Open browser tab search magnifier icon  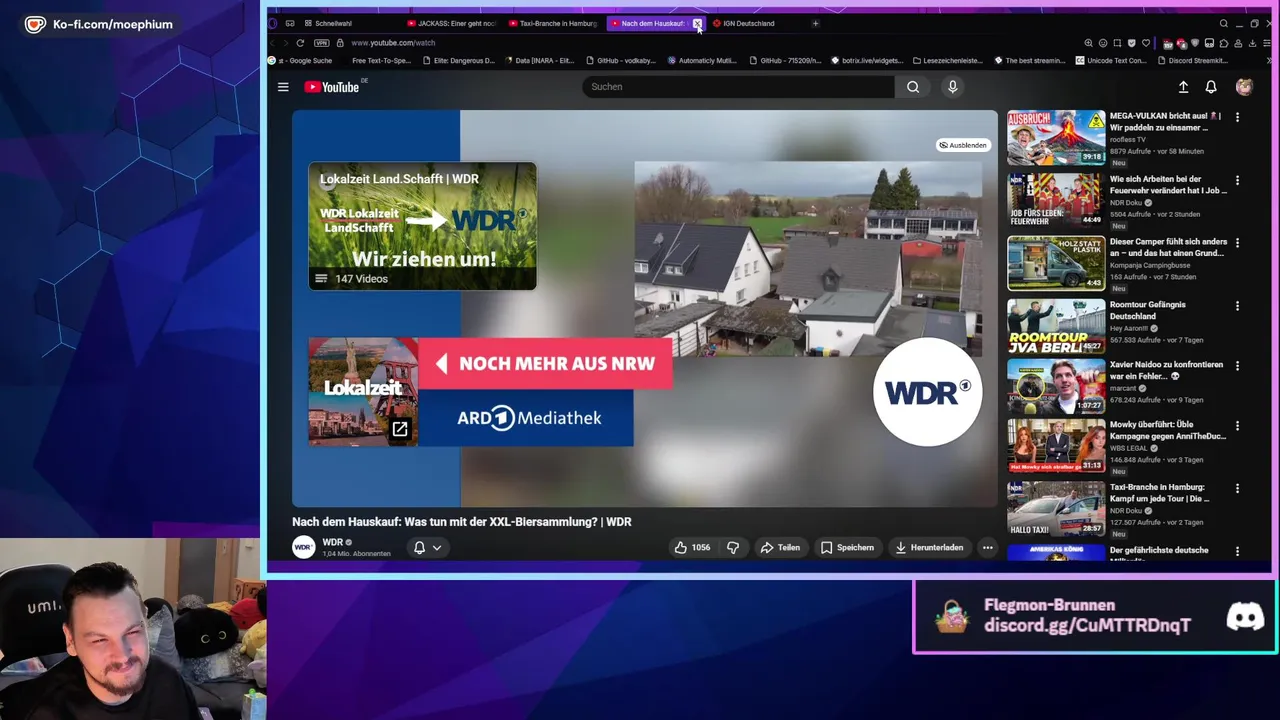click(x=1223, y=23)
